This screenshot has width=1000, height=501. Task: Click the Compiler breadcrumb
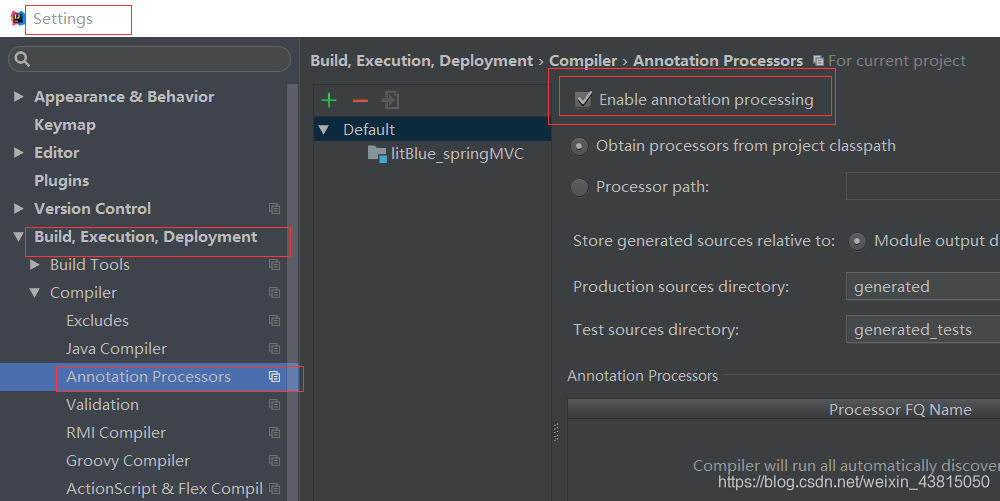pyautogui.click(x=583, y=61)
